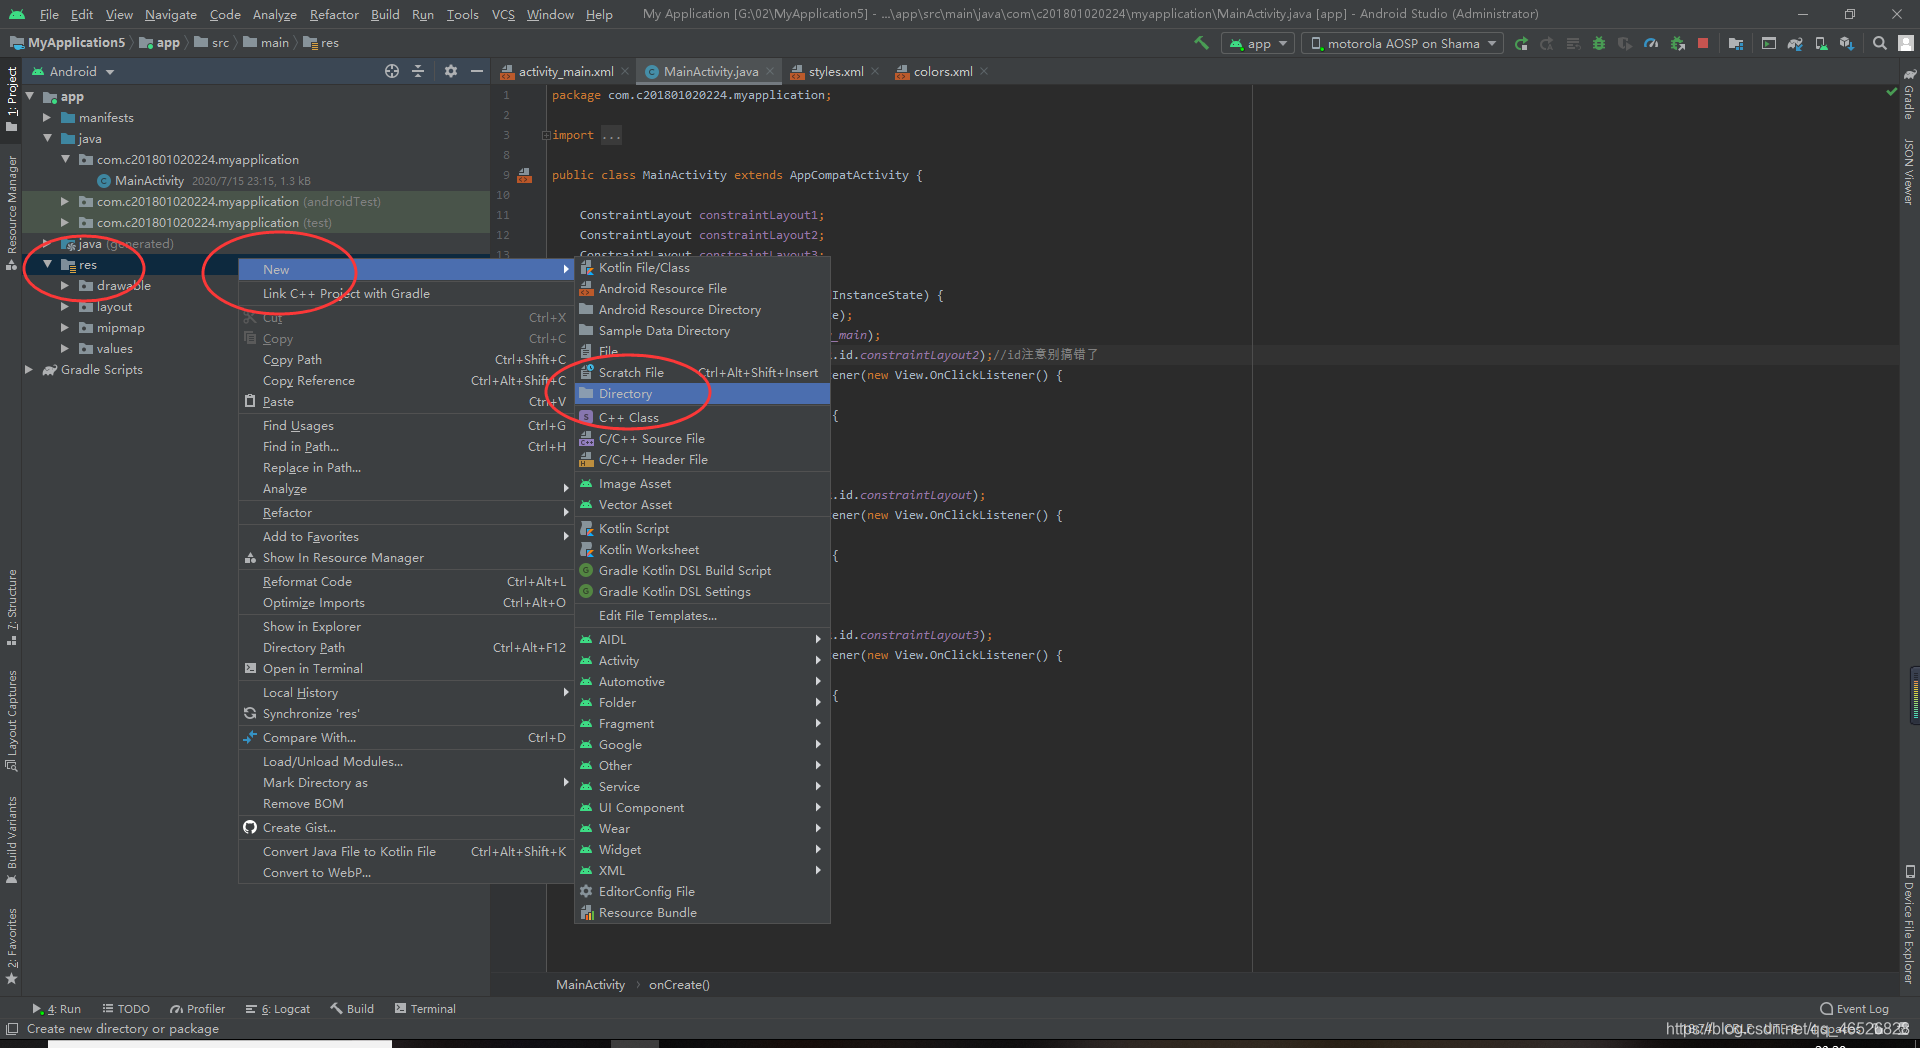
Task: Click the onCreate() breadcrumb
Action: point(679,985)
